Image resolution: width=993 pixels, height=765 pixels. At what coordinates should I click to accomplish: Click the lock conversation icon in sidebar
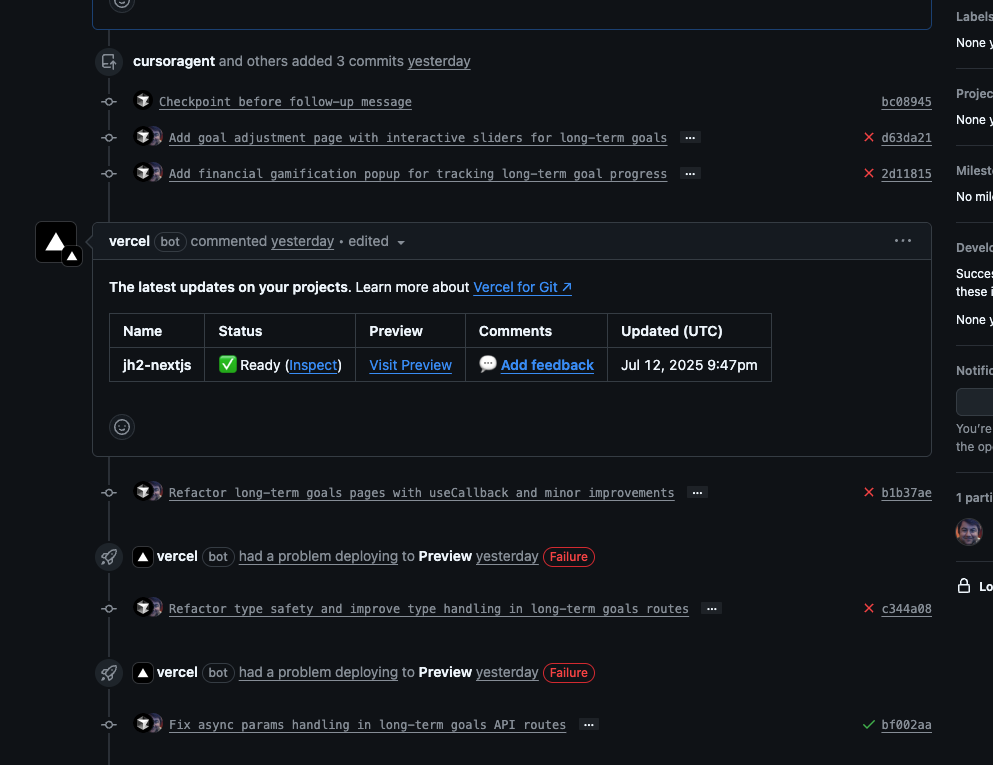pos(963,586)
